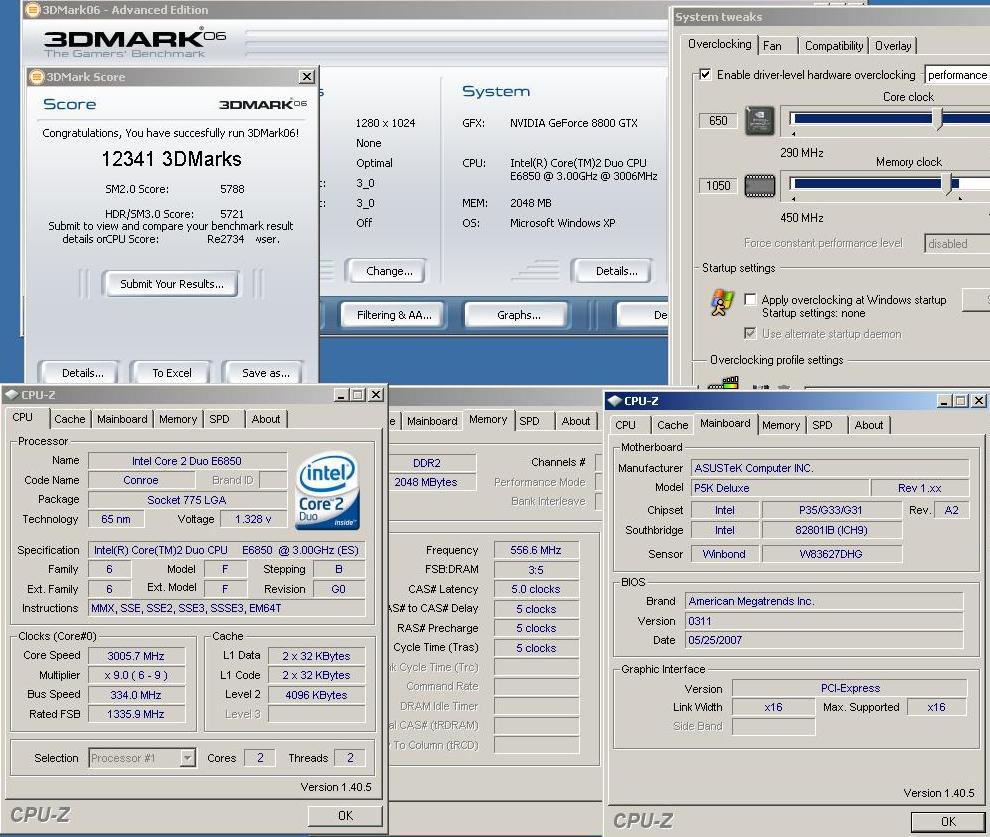The width and height of the screenshot is (990, 837).
Task: Click the BIOS Date value 05/25/2007
Action: click(823, 640)
